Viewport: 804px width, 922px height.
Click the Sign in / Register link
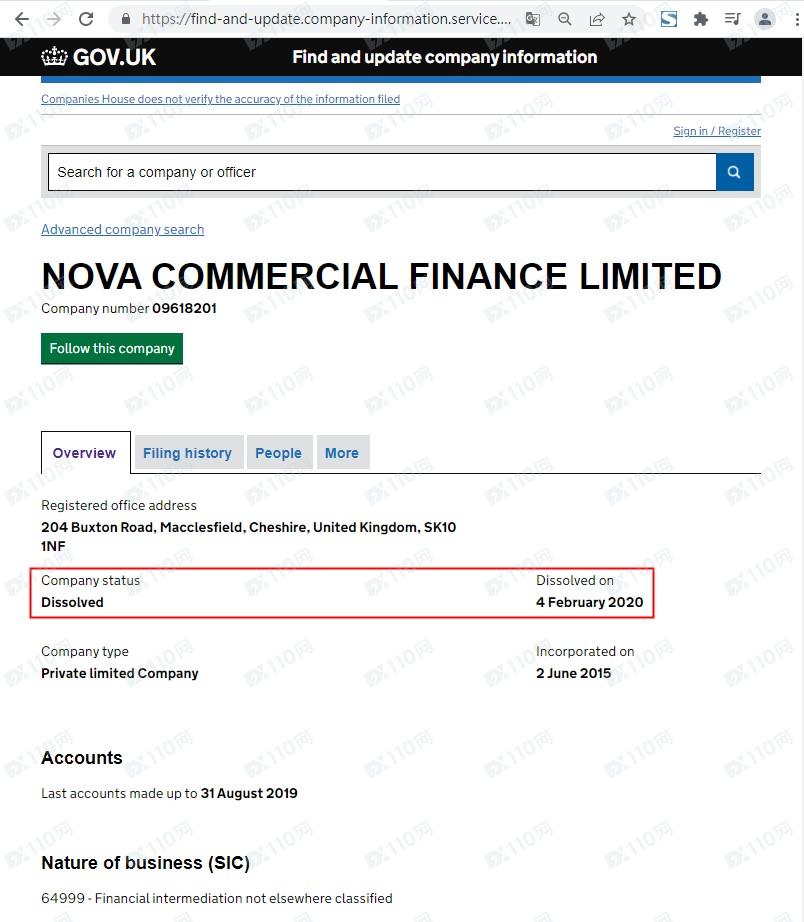(x=717, y=131)
